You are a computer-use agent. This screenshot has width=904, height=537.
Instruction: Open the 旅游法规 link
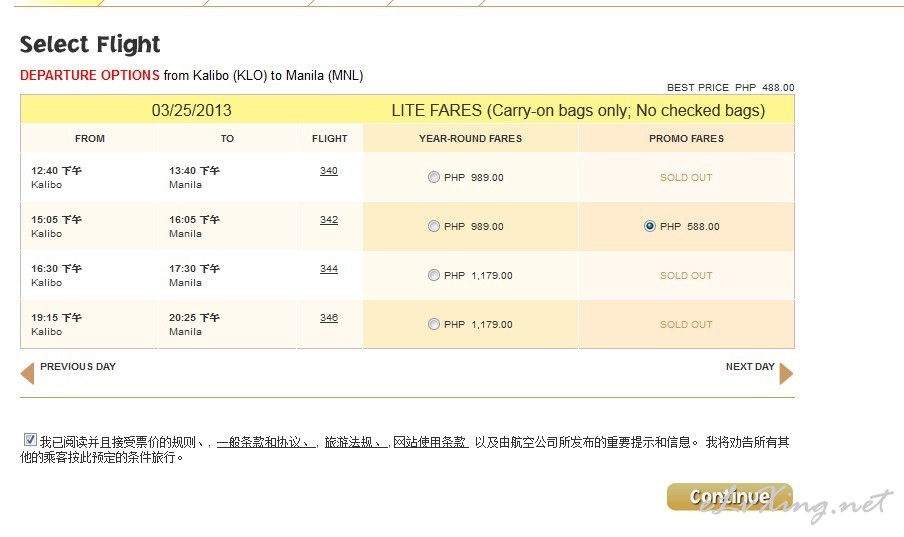tap(353, 442)
